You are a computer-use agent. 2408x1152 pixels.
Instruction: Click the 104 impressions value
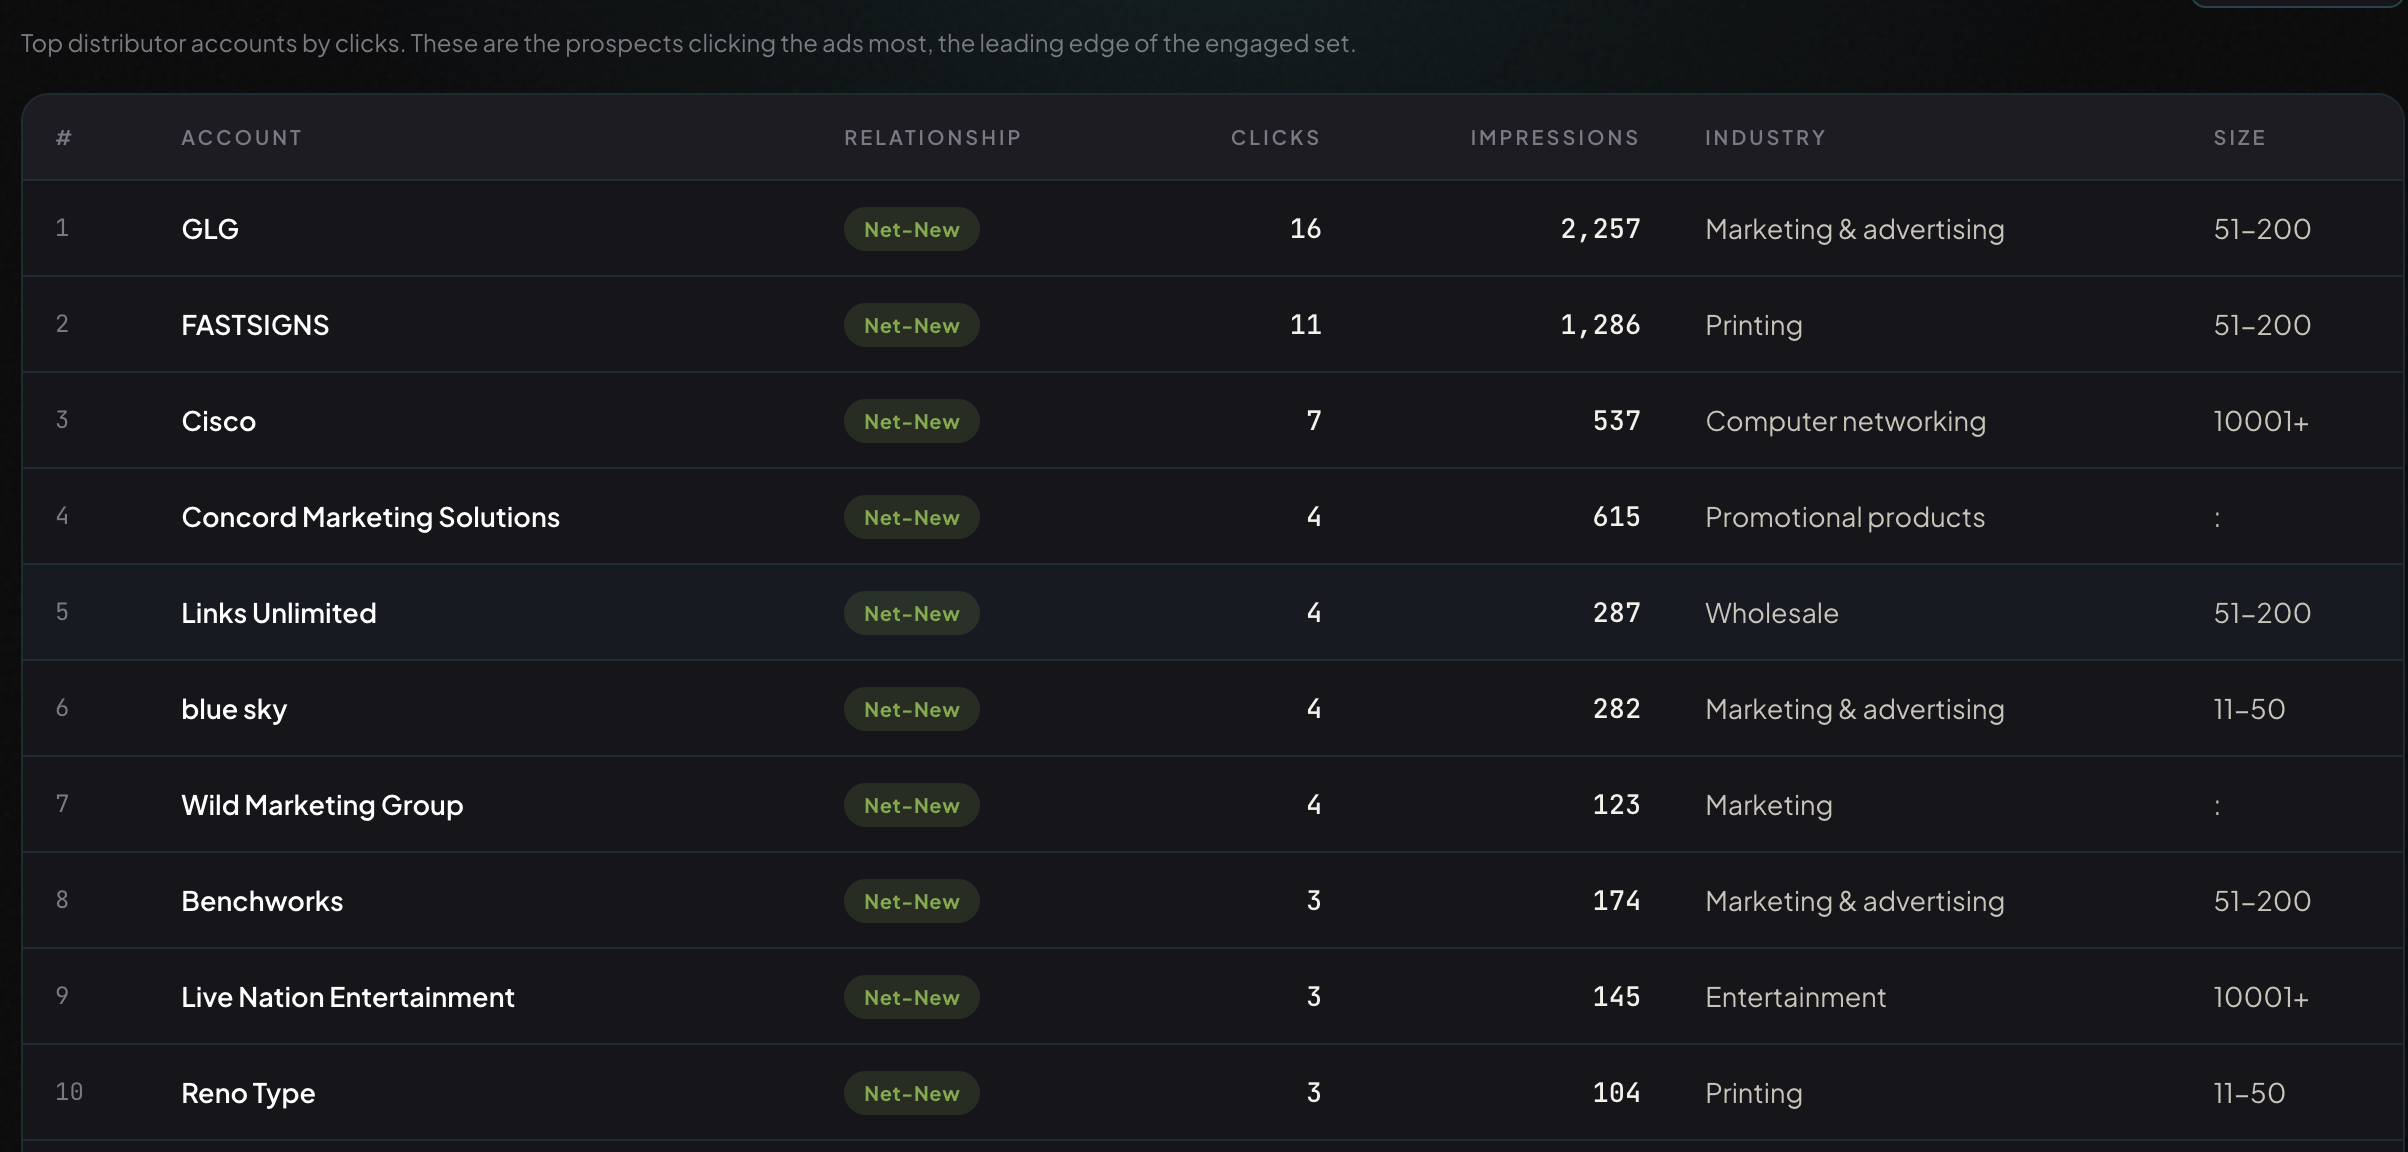[1616, 1093]
